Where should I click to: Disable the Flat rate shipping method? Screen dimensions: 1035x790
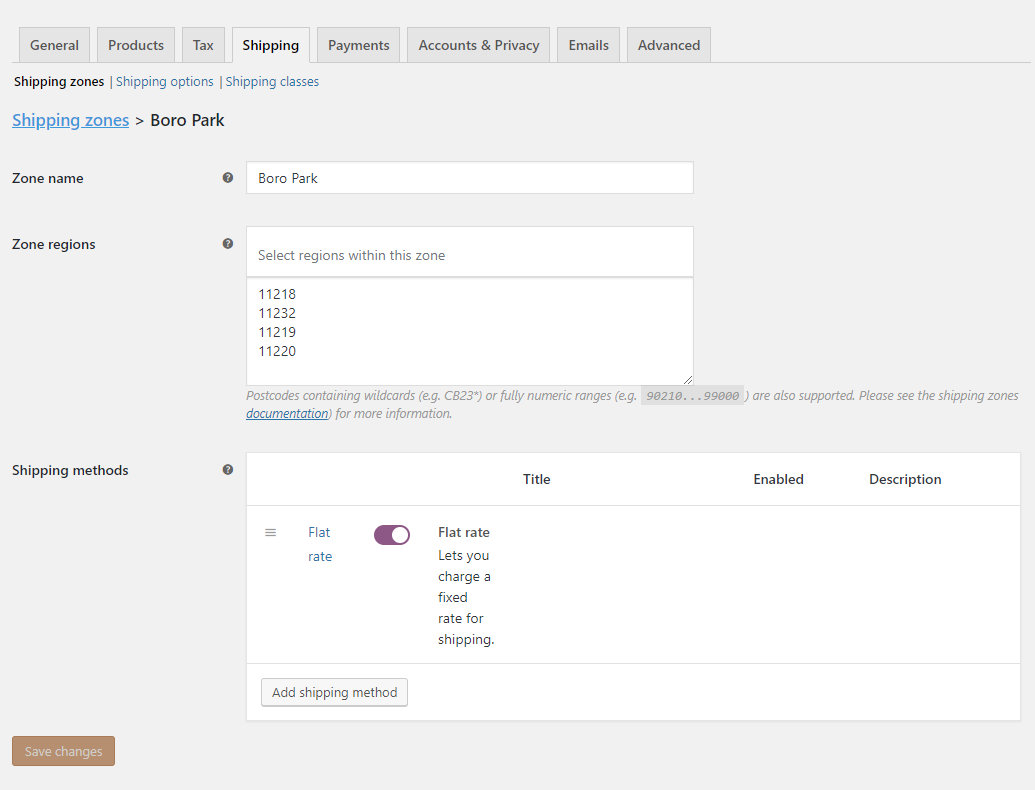(x=391, y=534)
